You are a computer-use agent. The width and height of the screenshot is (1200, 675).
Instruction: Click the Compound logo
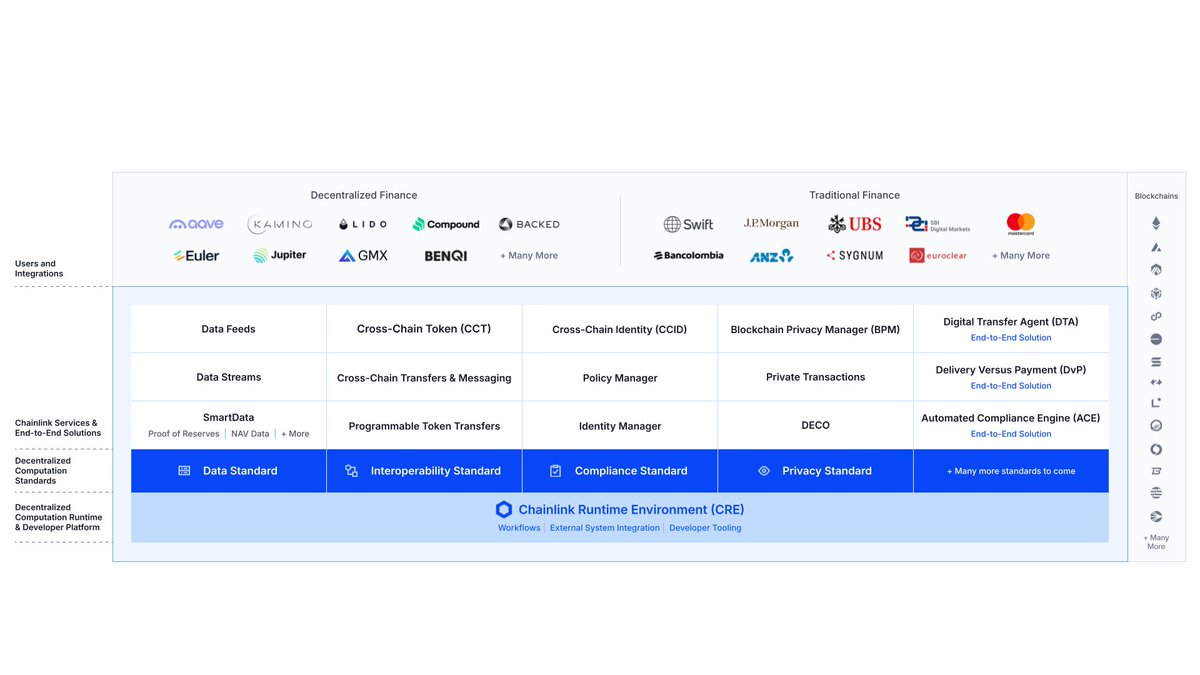point(446,224)
